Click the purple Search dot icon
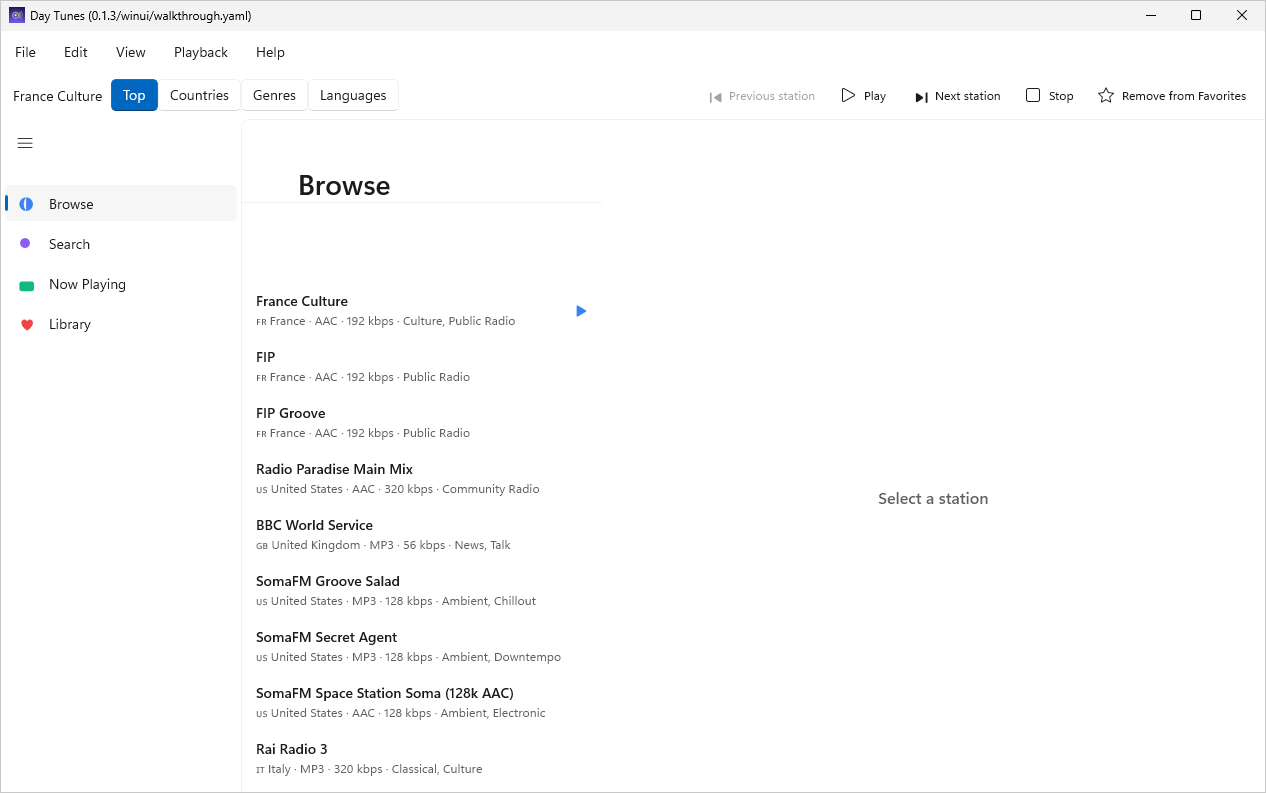This screenshot has height=793, width=1266. tap(25, 243)
